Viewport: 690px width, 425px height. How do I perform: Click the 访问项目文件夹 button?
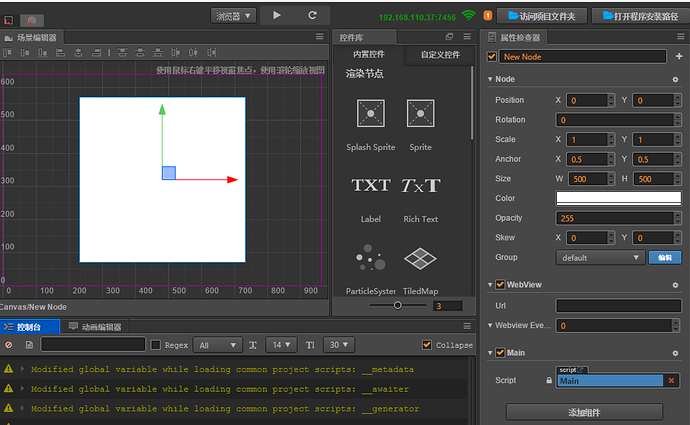click(x=542, y=16)
